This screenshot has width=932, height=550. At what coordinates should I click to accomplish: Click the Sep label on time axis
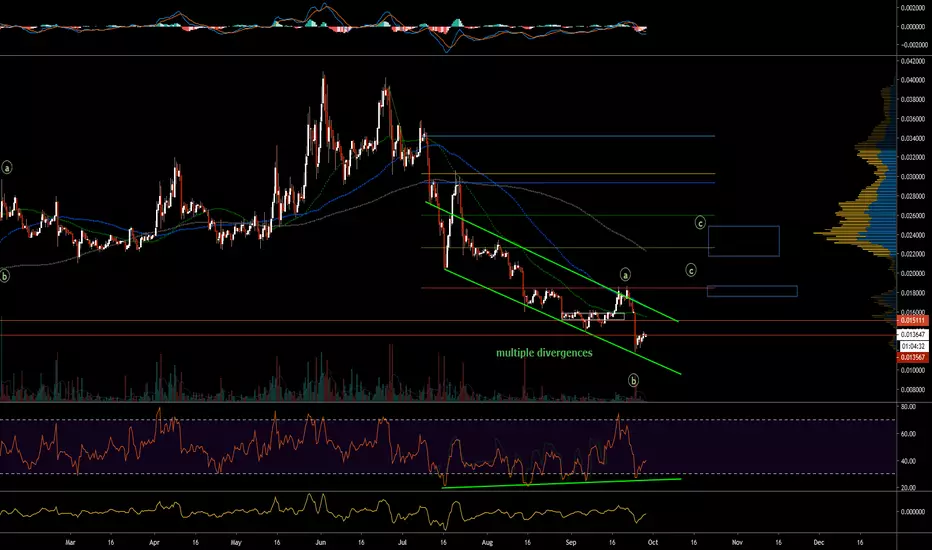(571, 542)
